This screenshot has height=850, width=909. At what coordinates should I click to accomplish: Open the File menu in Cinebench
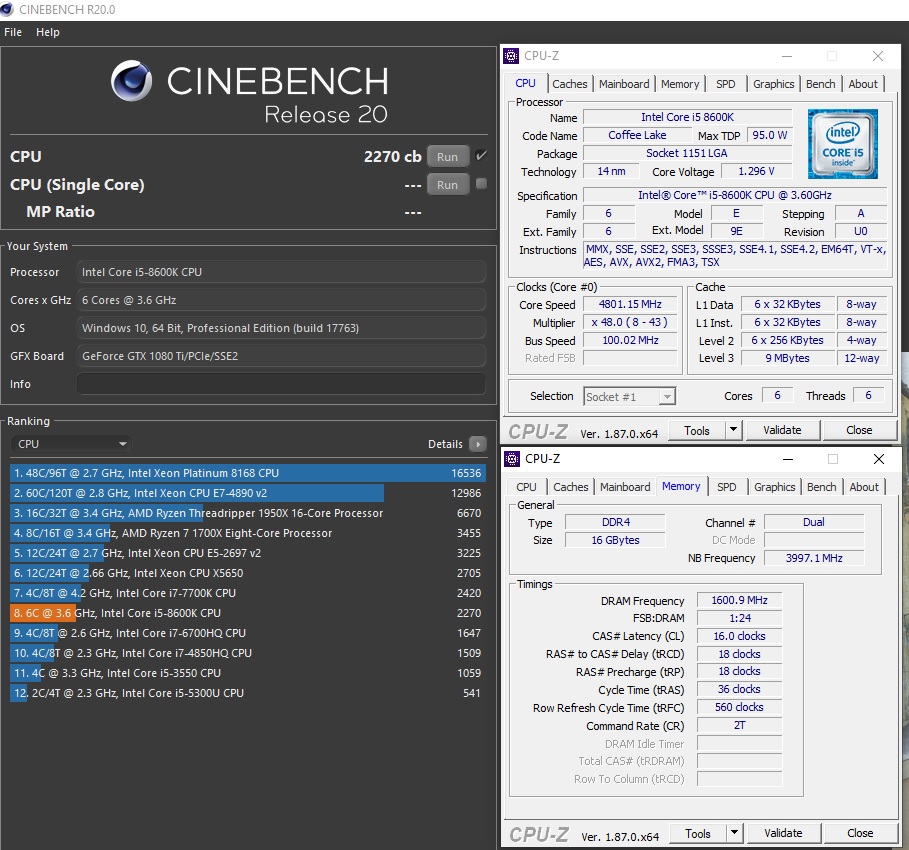click(x=13, y=32)
